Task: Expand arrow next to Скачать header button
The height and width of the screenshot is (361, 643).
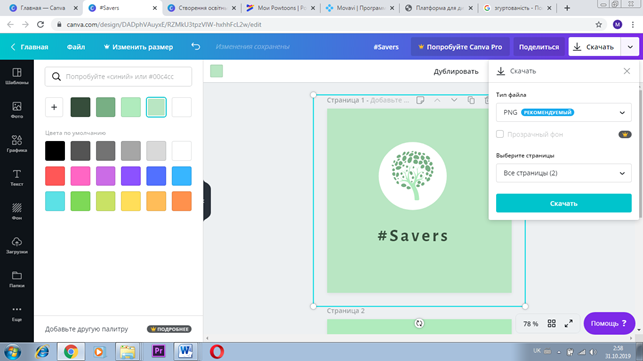Action: [x=630, y=47]
